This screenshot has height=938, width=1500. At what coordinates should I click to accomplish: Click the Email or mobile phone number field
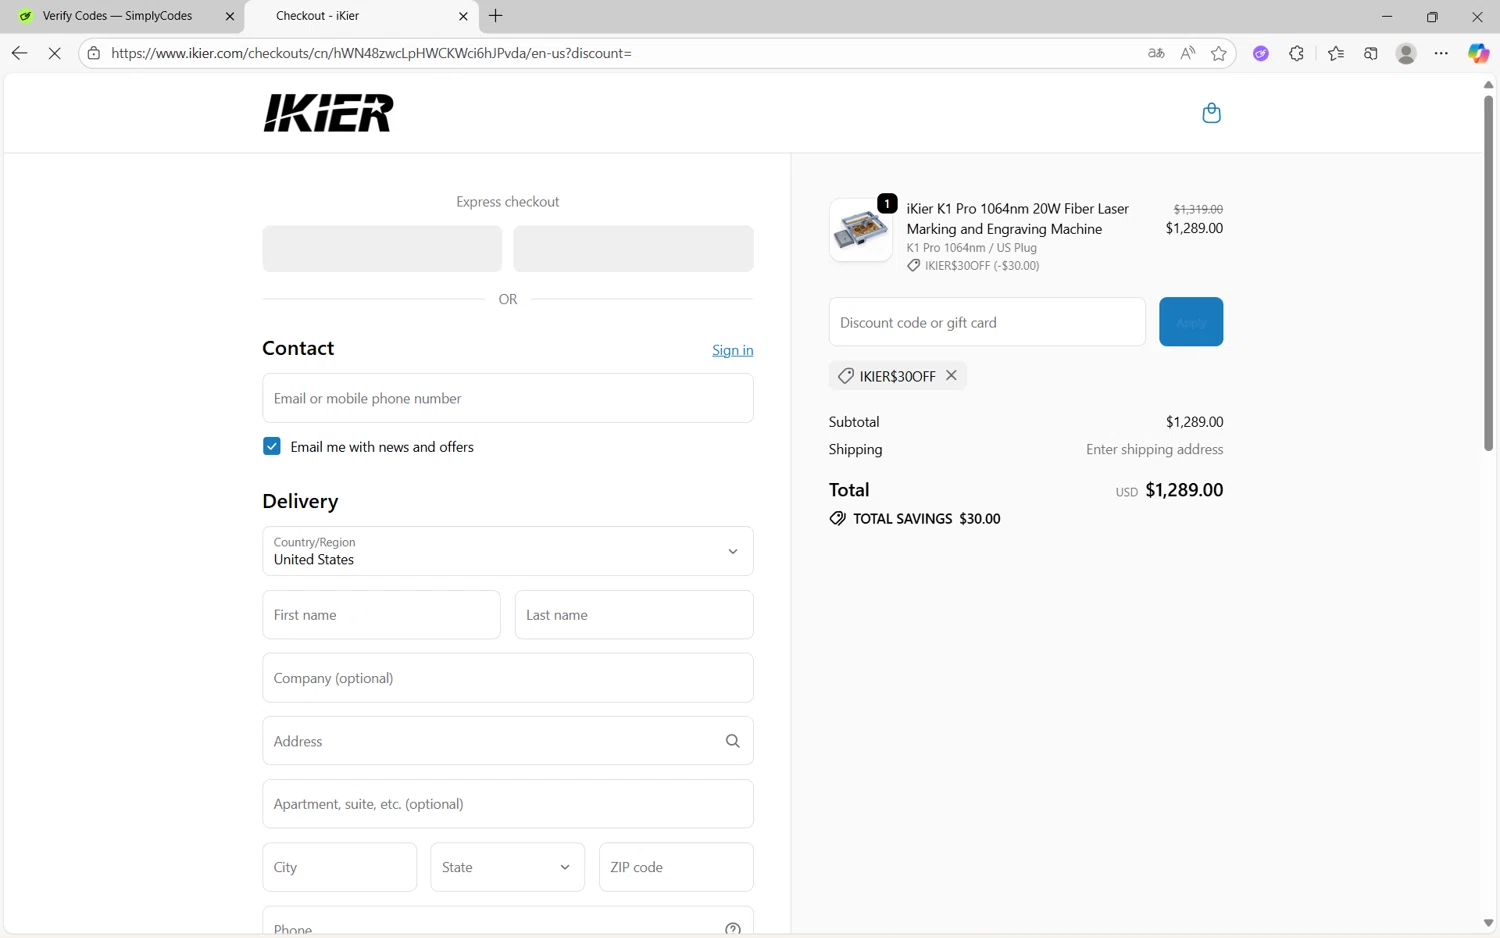pyautogui.click(x=508, y=398)
